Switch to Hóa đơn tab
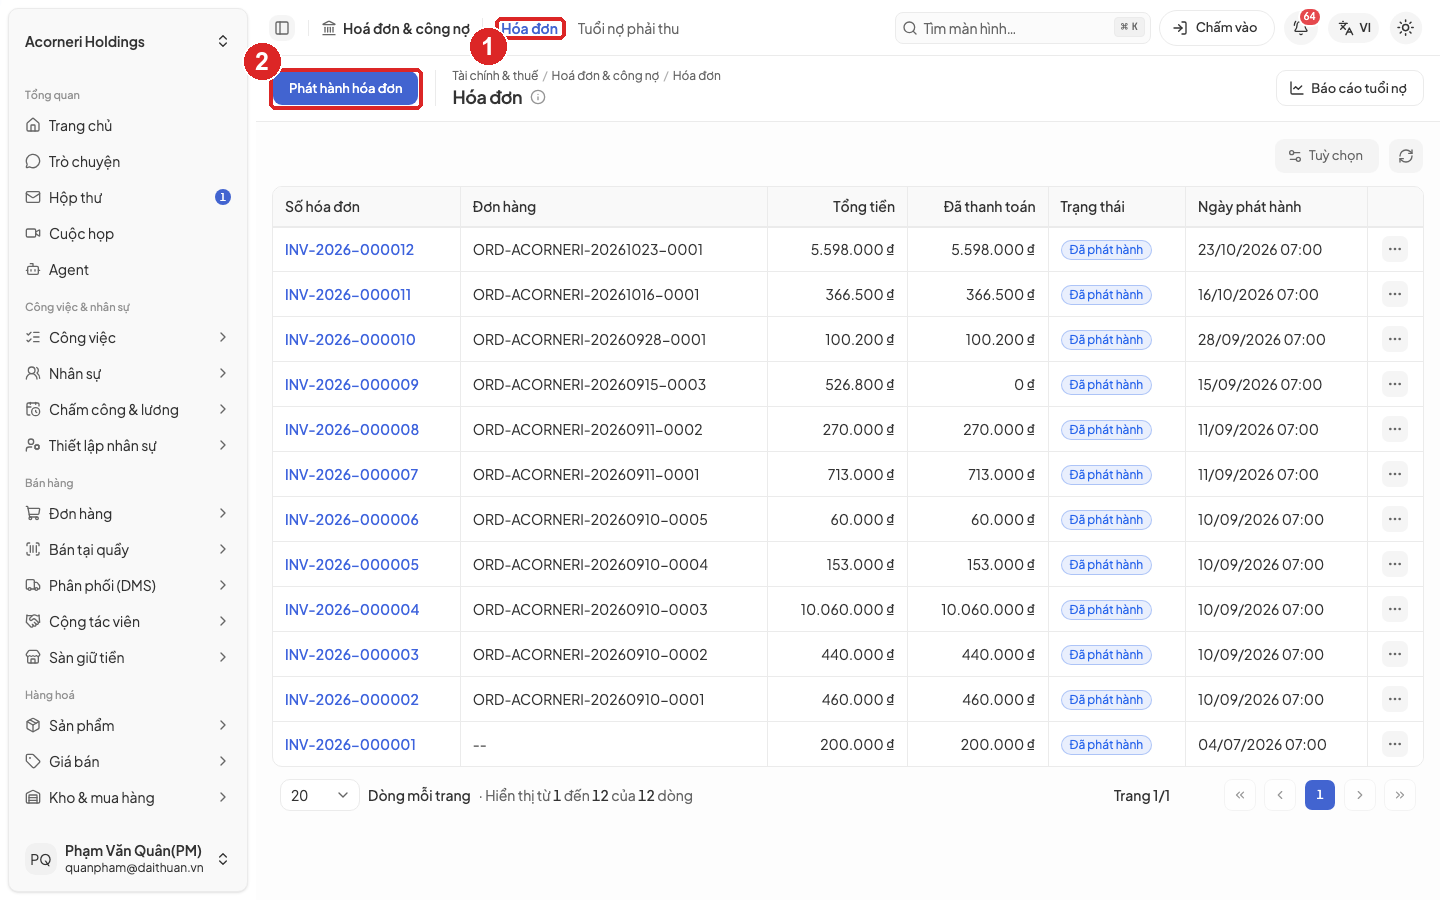Viewport: 1440px width, 900px height. 530,29
